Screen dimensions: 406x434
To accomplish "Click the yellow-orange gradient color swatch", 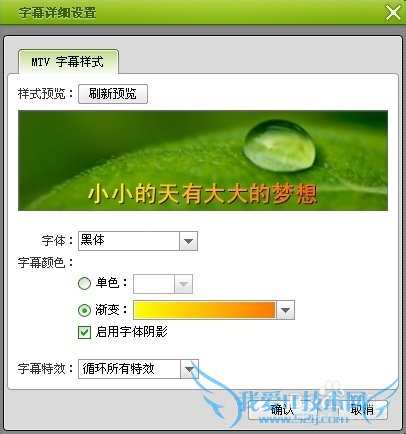I will (204, 310).
